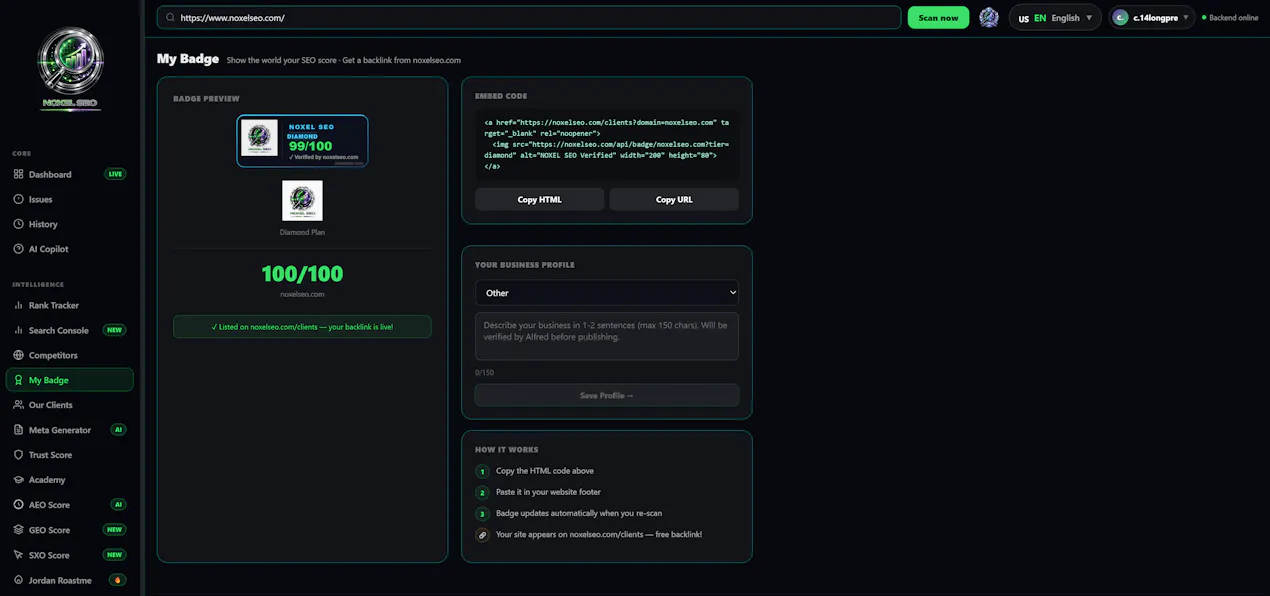Image resolution: width=1270 pixels, height=596 pixels.
Task: Click the Backend online status indicator
Action: [1230, 18]
